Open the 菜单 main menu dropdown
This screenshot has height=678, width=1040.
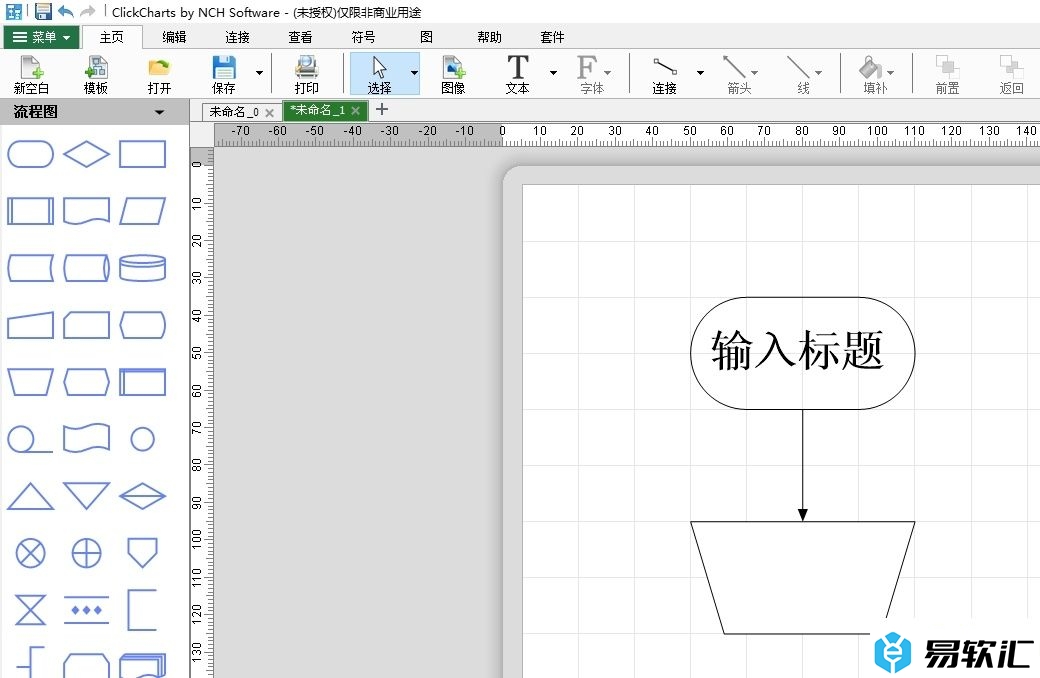41,37
